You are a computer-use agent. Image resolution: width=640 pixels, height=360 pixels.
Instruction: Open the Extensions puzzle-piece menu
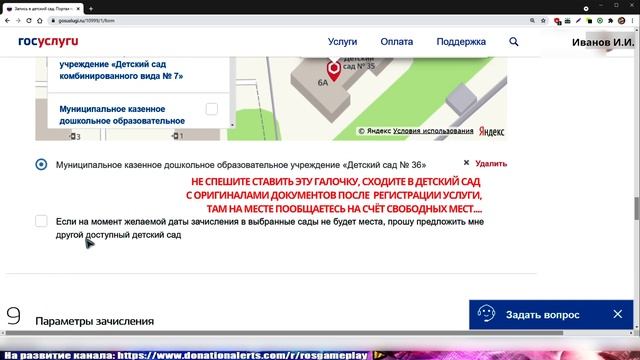pos(610,20)
